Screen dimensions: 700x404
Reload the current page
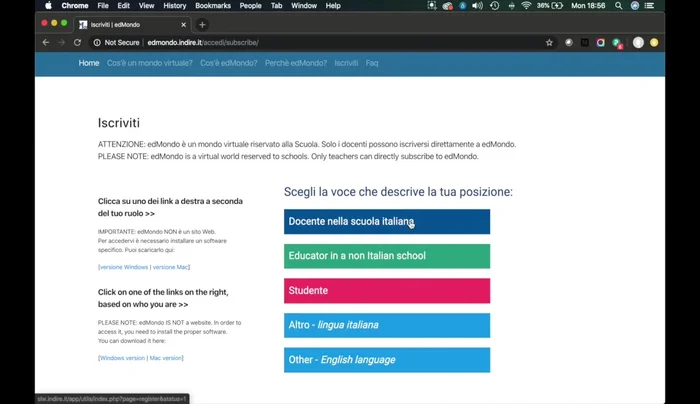(77, 42)
